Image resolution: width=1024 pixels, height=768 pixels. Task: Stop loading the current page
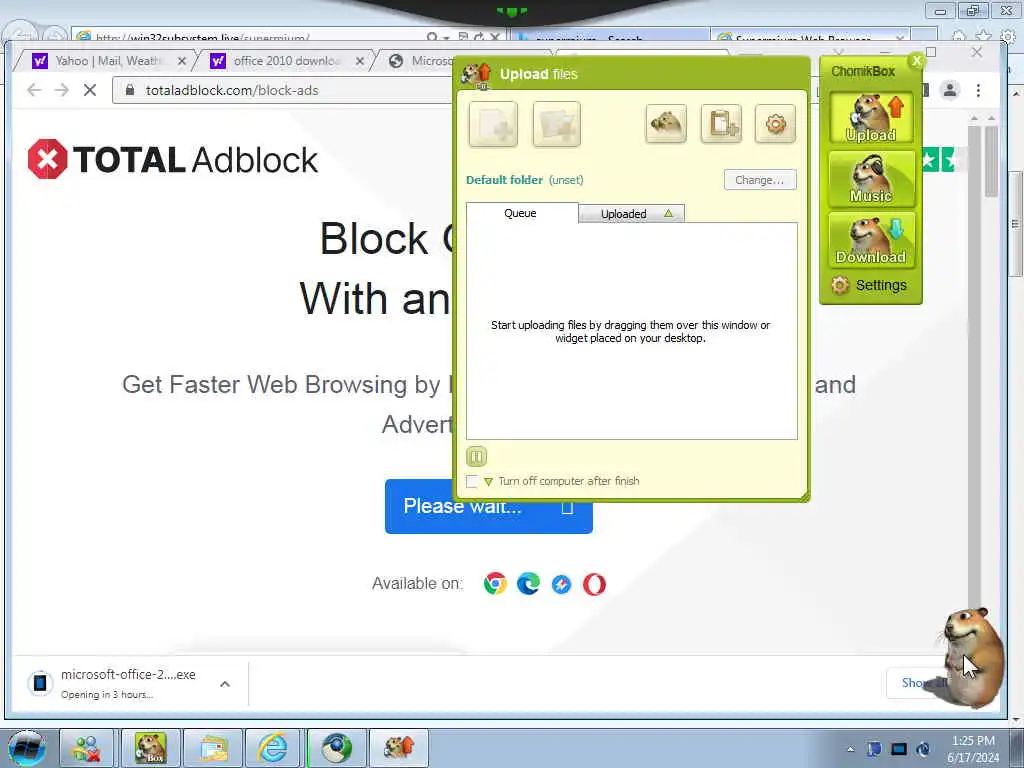click(x=90, y=90)
